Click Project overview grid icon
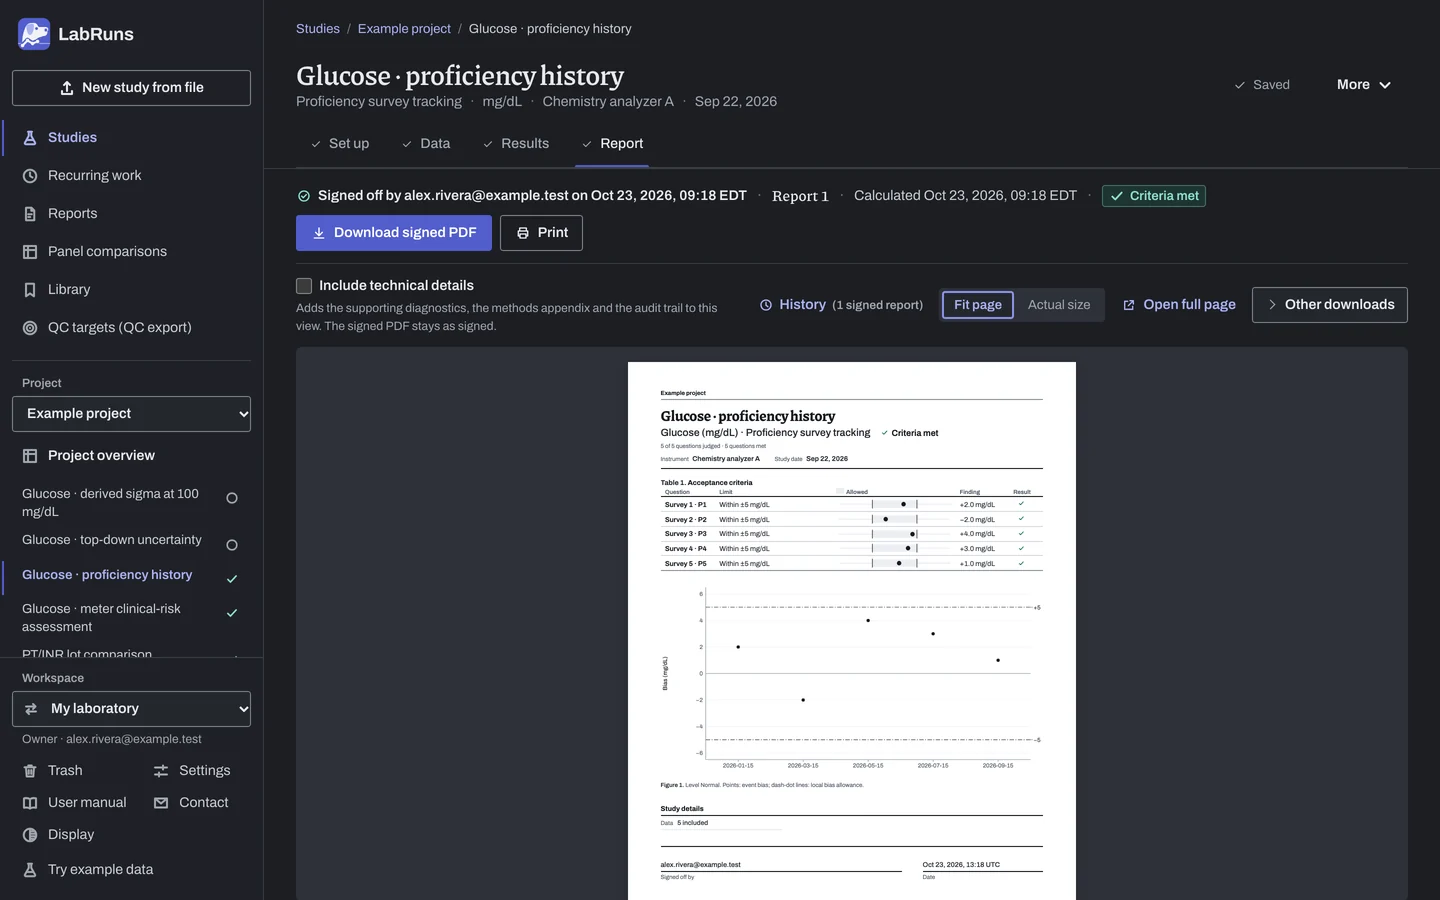The width and height of the screenshot is (1440, 900). (x=30, y=456)
